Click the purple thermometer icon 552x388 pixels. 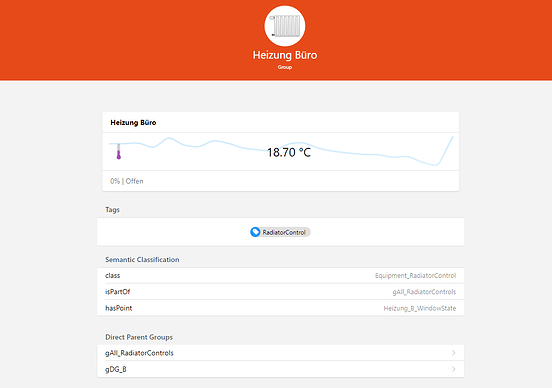pos(119,151)
